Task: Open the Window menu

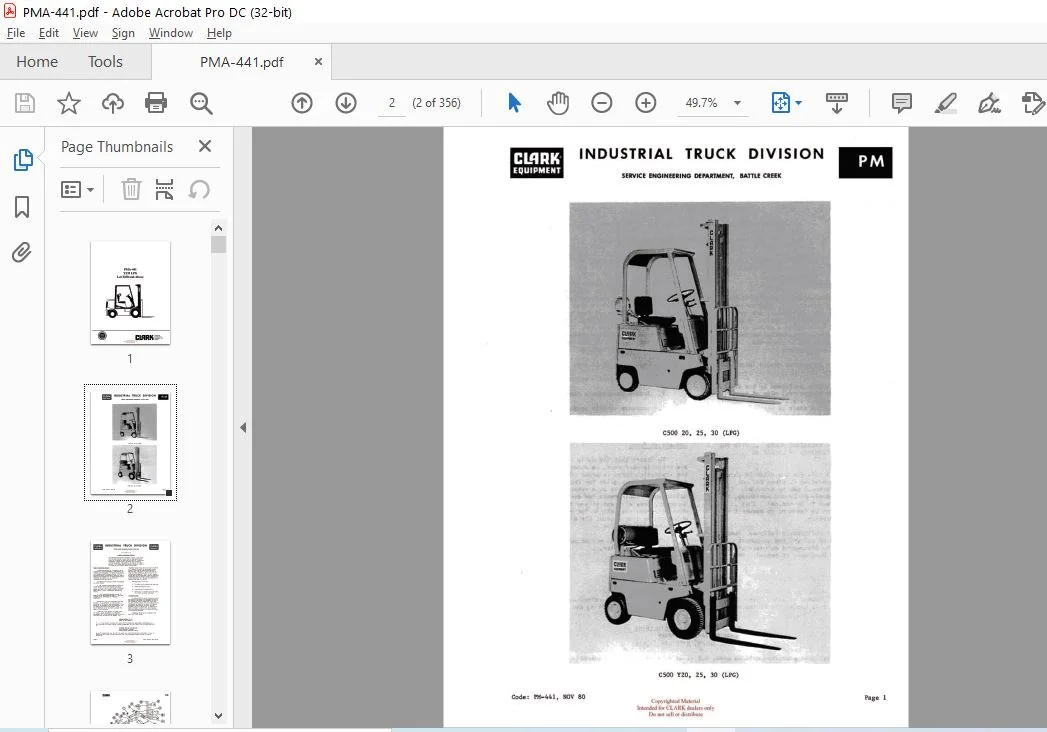Action: pos(171,33)
